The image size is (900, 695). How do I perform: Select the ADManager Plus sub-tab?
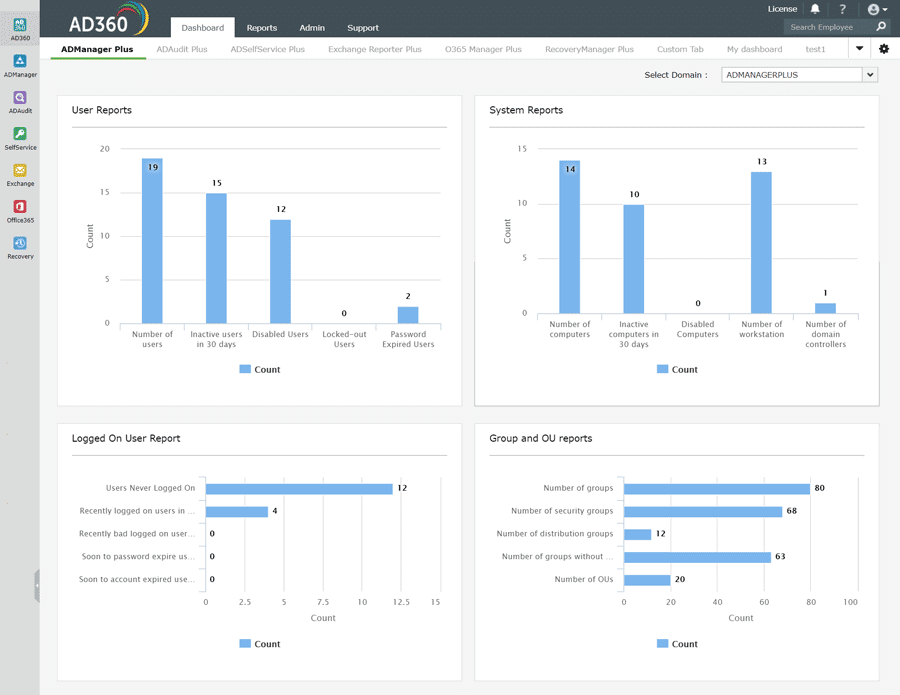(97, 49)
